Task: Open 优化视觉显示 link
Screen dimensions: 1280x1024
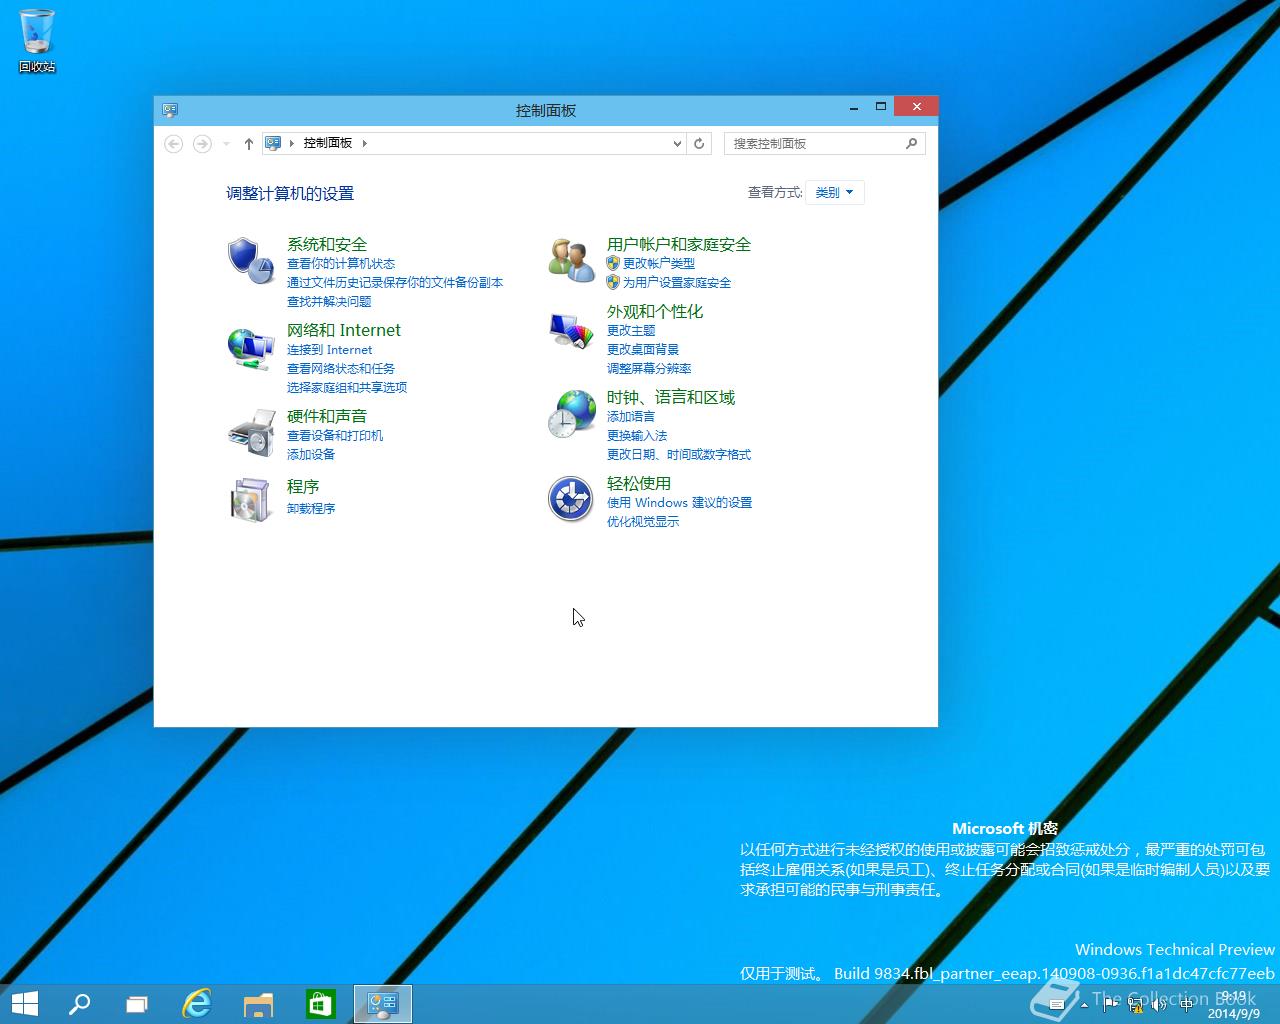Action: click(x=643, y=521)
